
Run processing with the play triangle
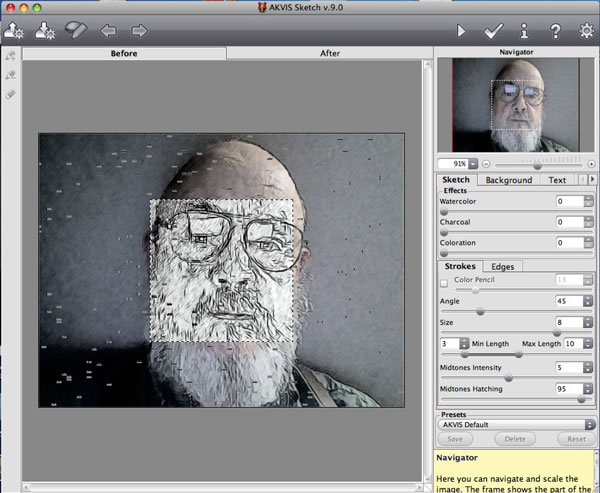pos(461,31)
